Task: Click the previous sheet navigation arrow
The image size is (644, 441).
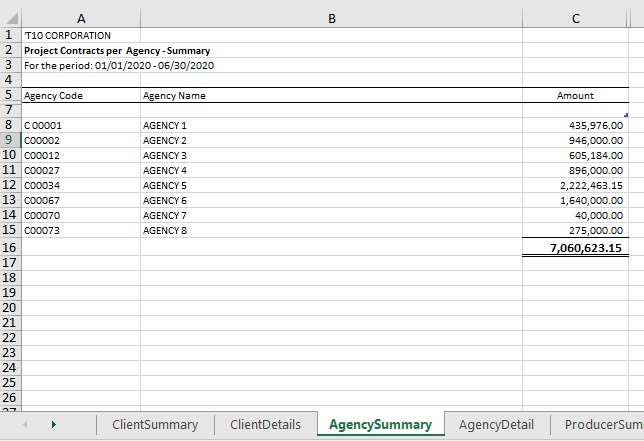Action: click(25, 425)
